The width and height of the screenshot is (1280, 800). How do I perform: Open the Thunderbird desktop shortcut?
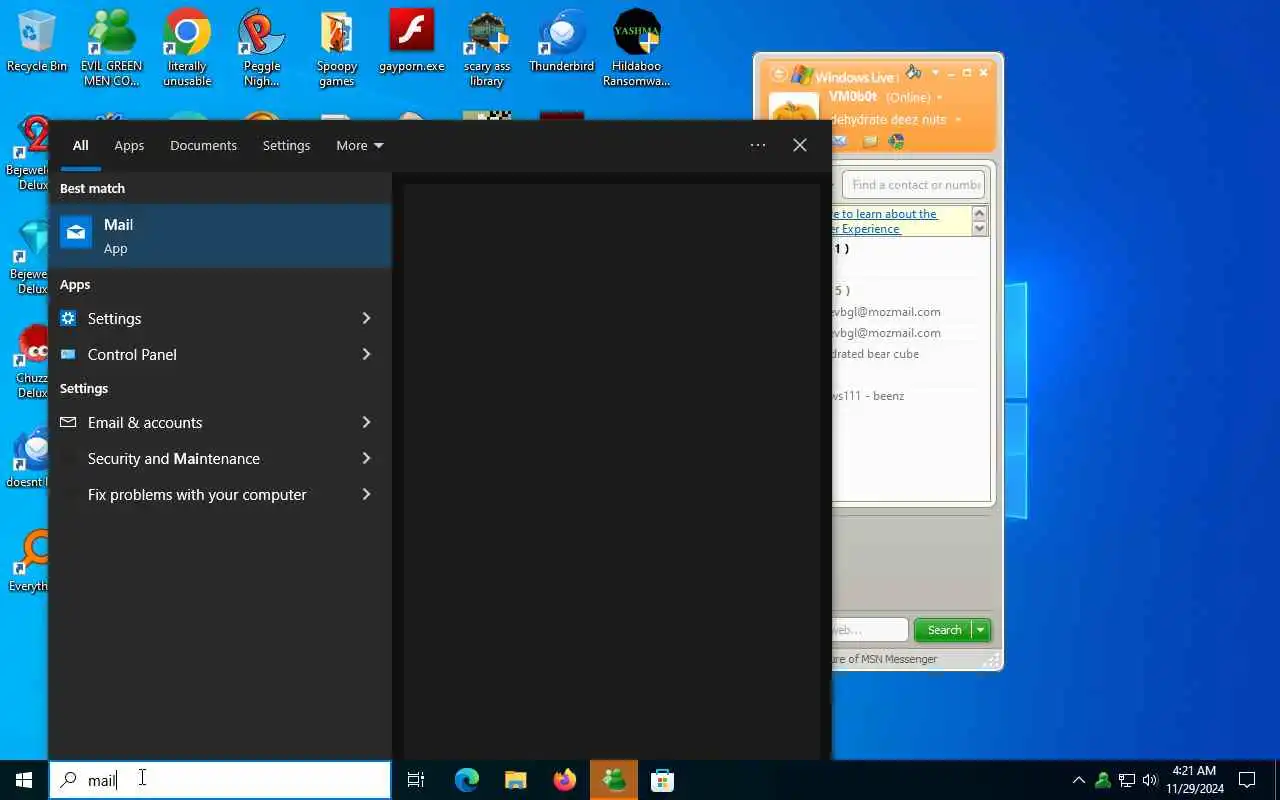pyautogui.click(x=561, y=42)
